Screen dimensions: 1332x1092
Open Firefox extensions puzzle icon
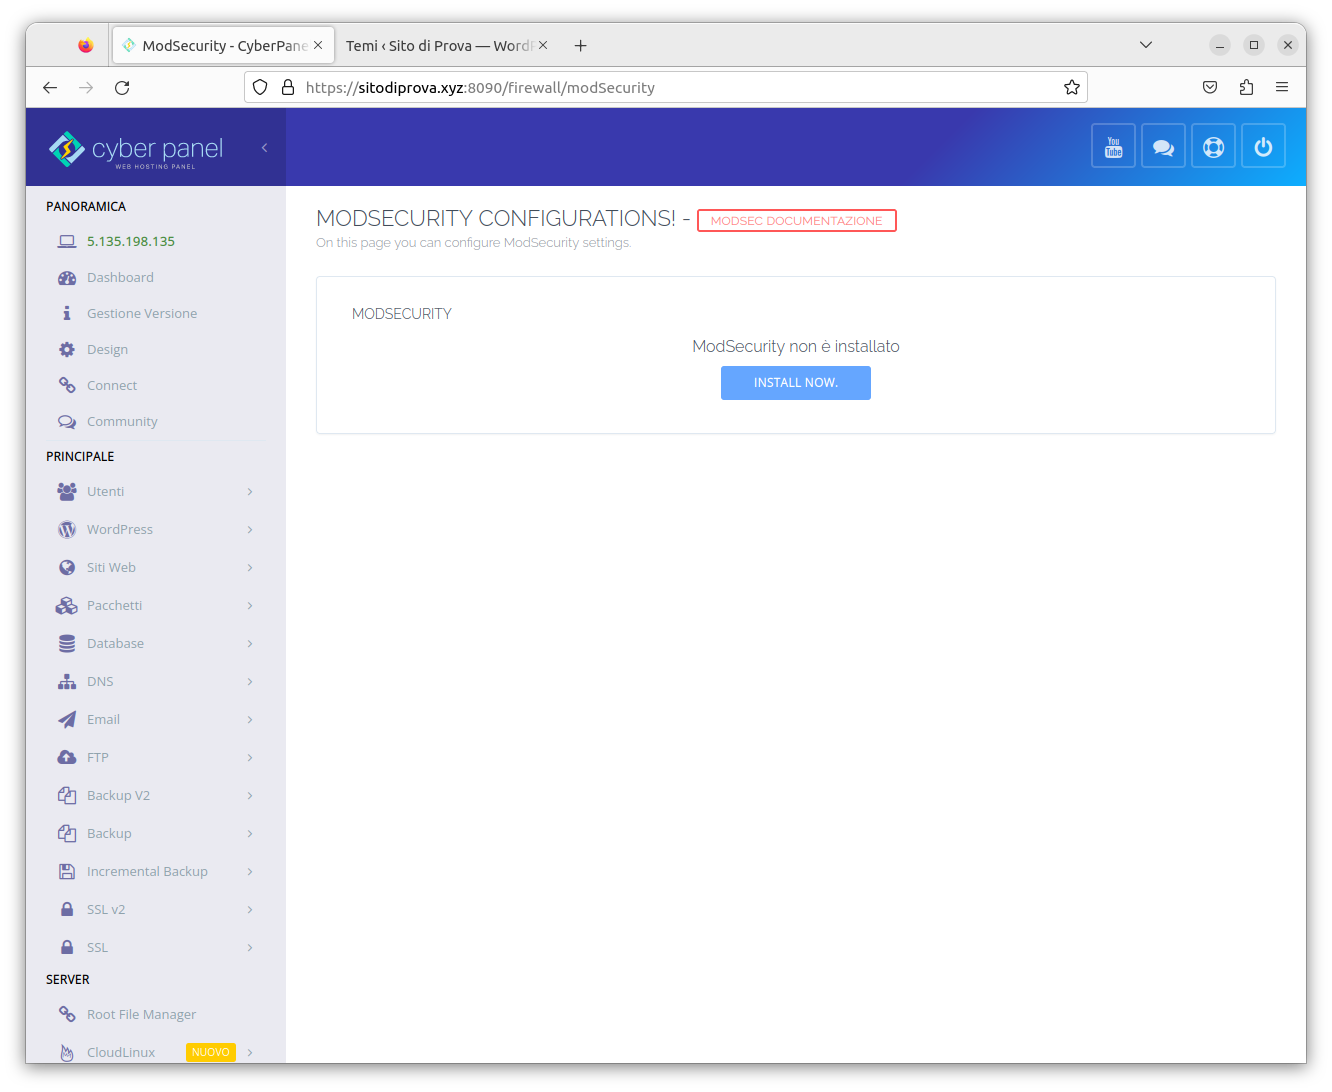pos(1246,87)
